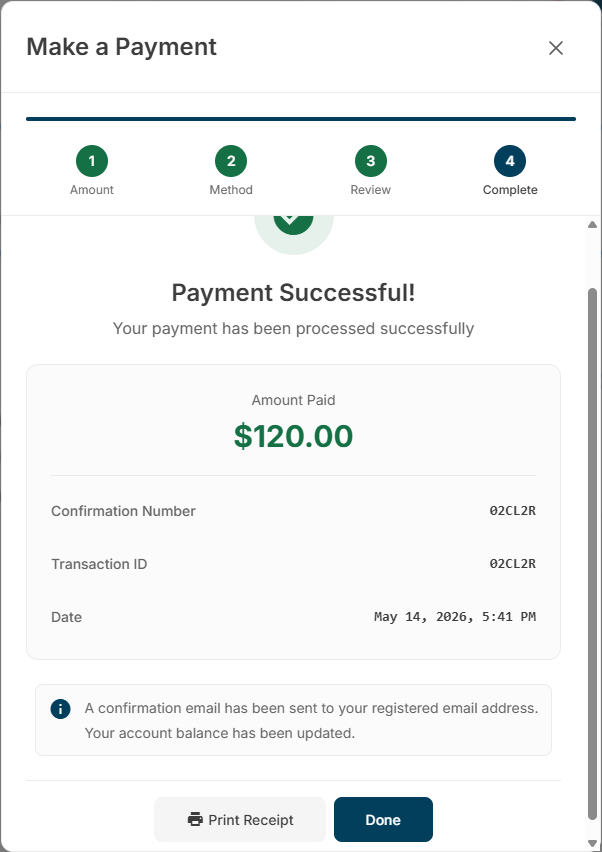Click the $120.00 amount paid text

point(293,436)
